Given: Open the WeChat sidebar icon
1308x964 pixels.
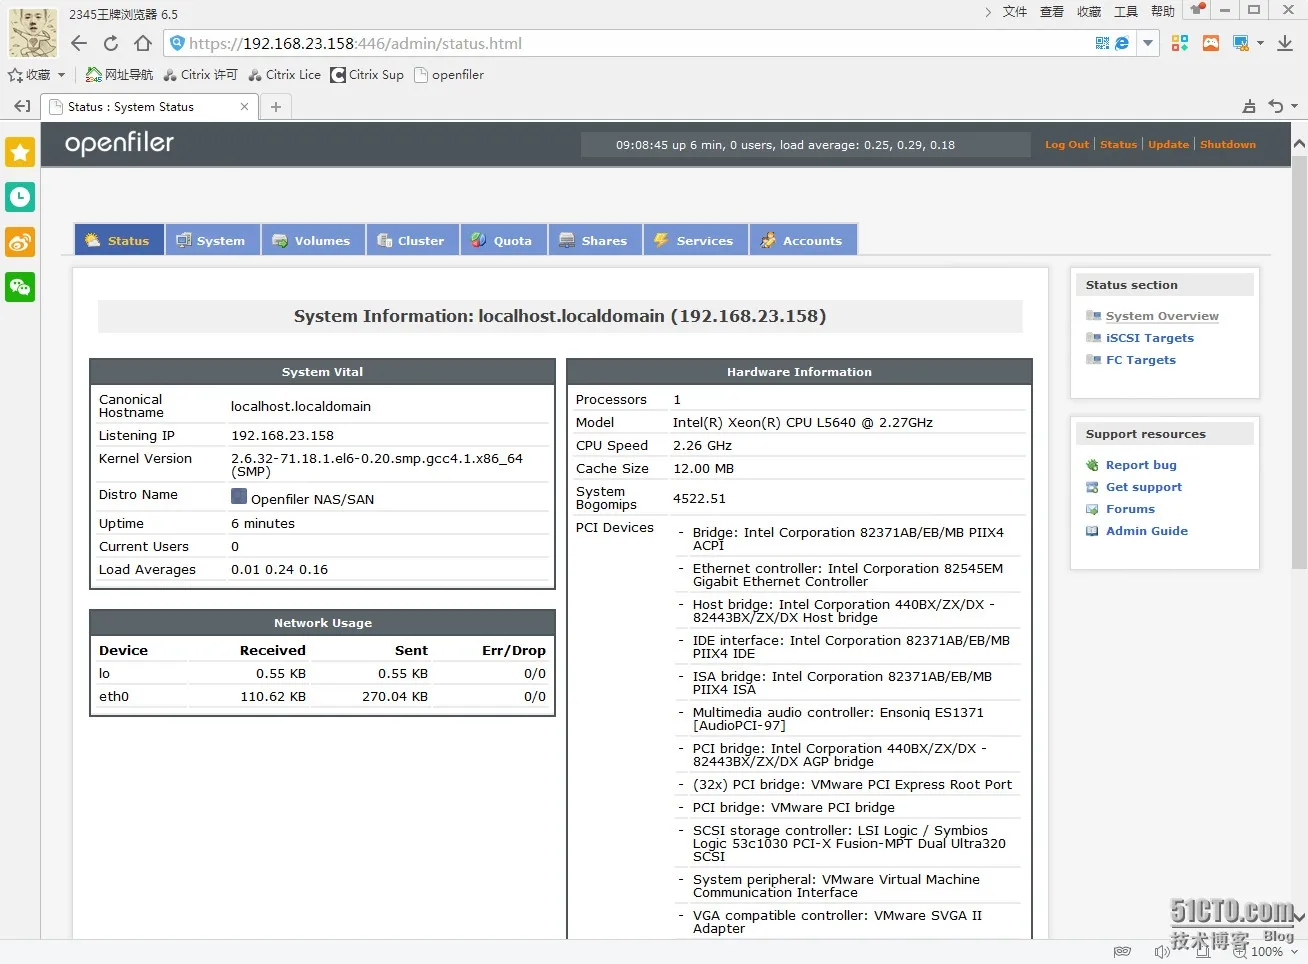Looking at the screenshot, I should tap(20, 287).
